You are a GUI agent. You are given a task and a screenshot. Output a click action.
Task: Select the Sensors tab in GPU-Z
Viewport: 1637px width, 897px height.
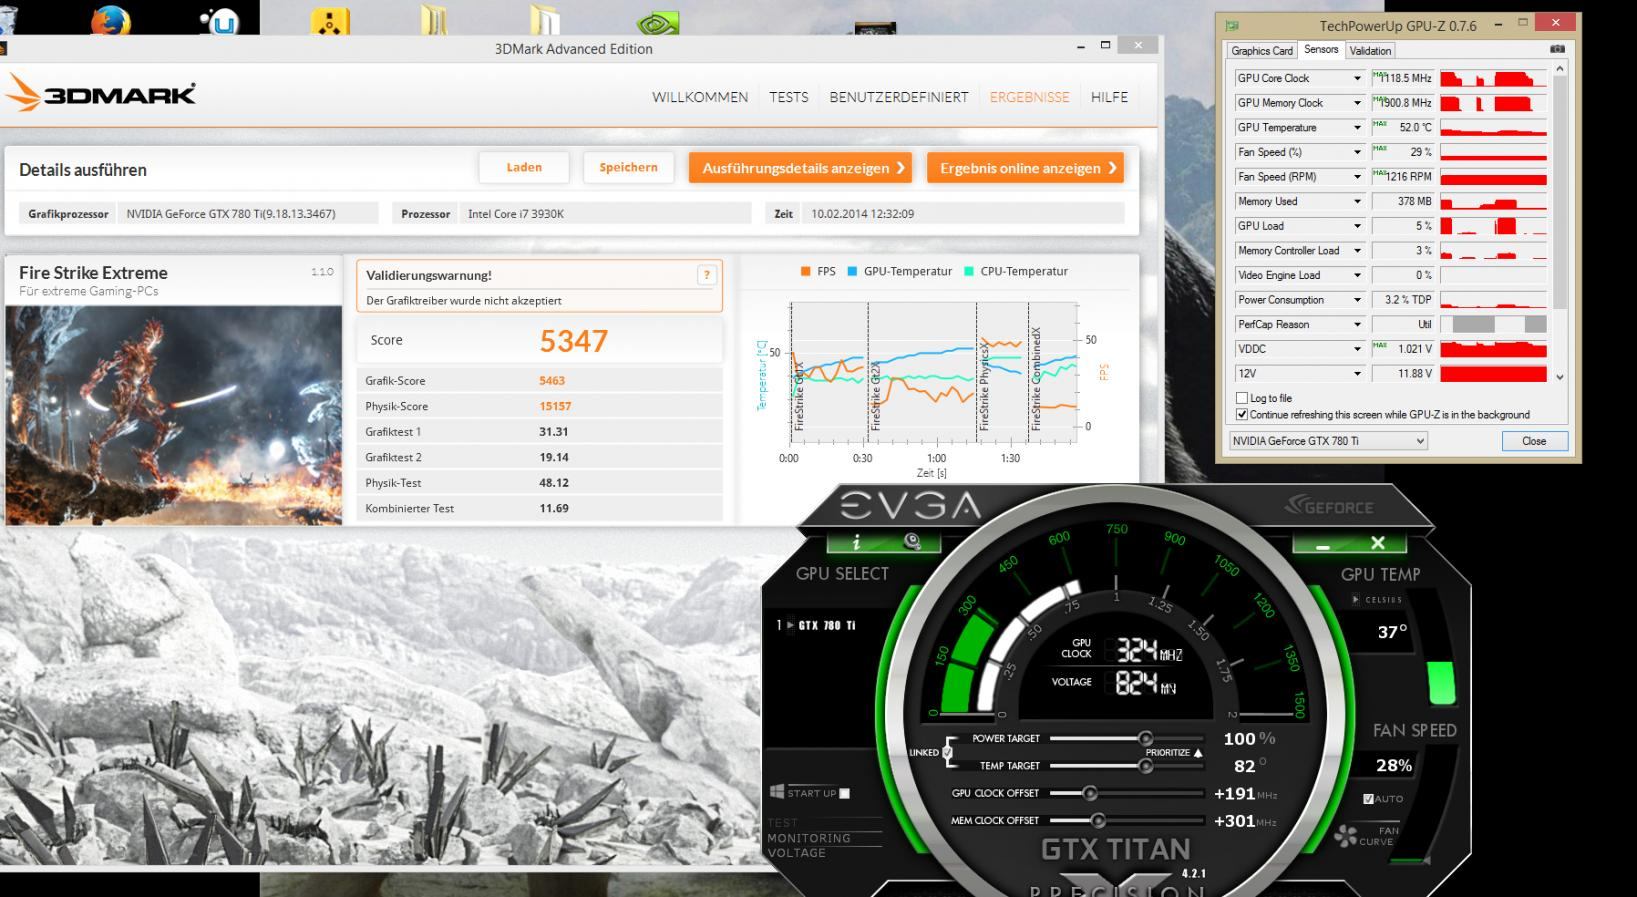coord(1320,49)
